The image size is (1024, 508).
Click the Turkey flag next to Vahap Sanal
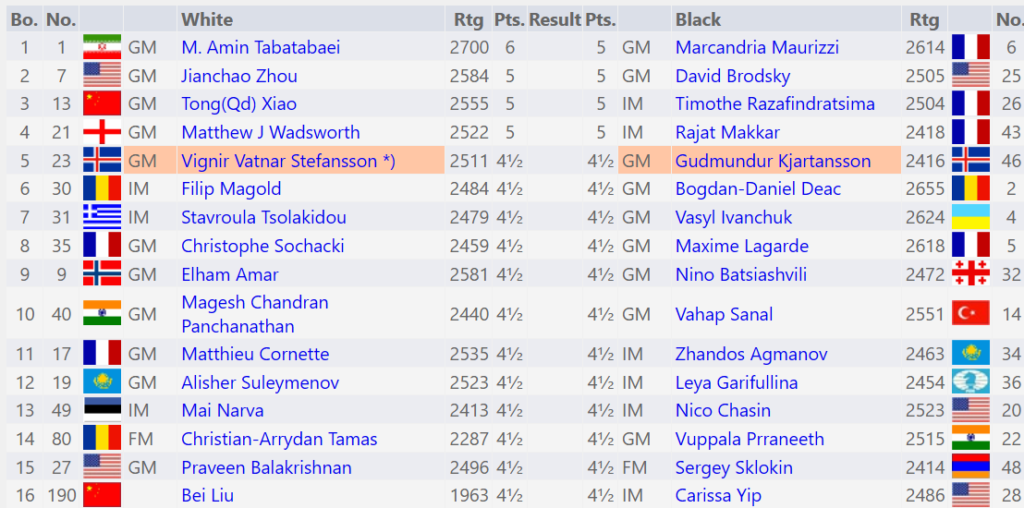click(970, 314)
